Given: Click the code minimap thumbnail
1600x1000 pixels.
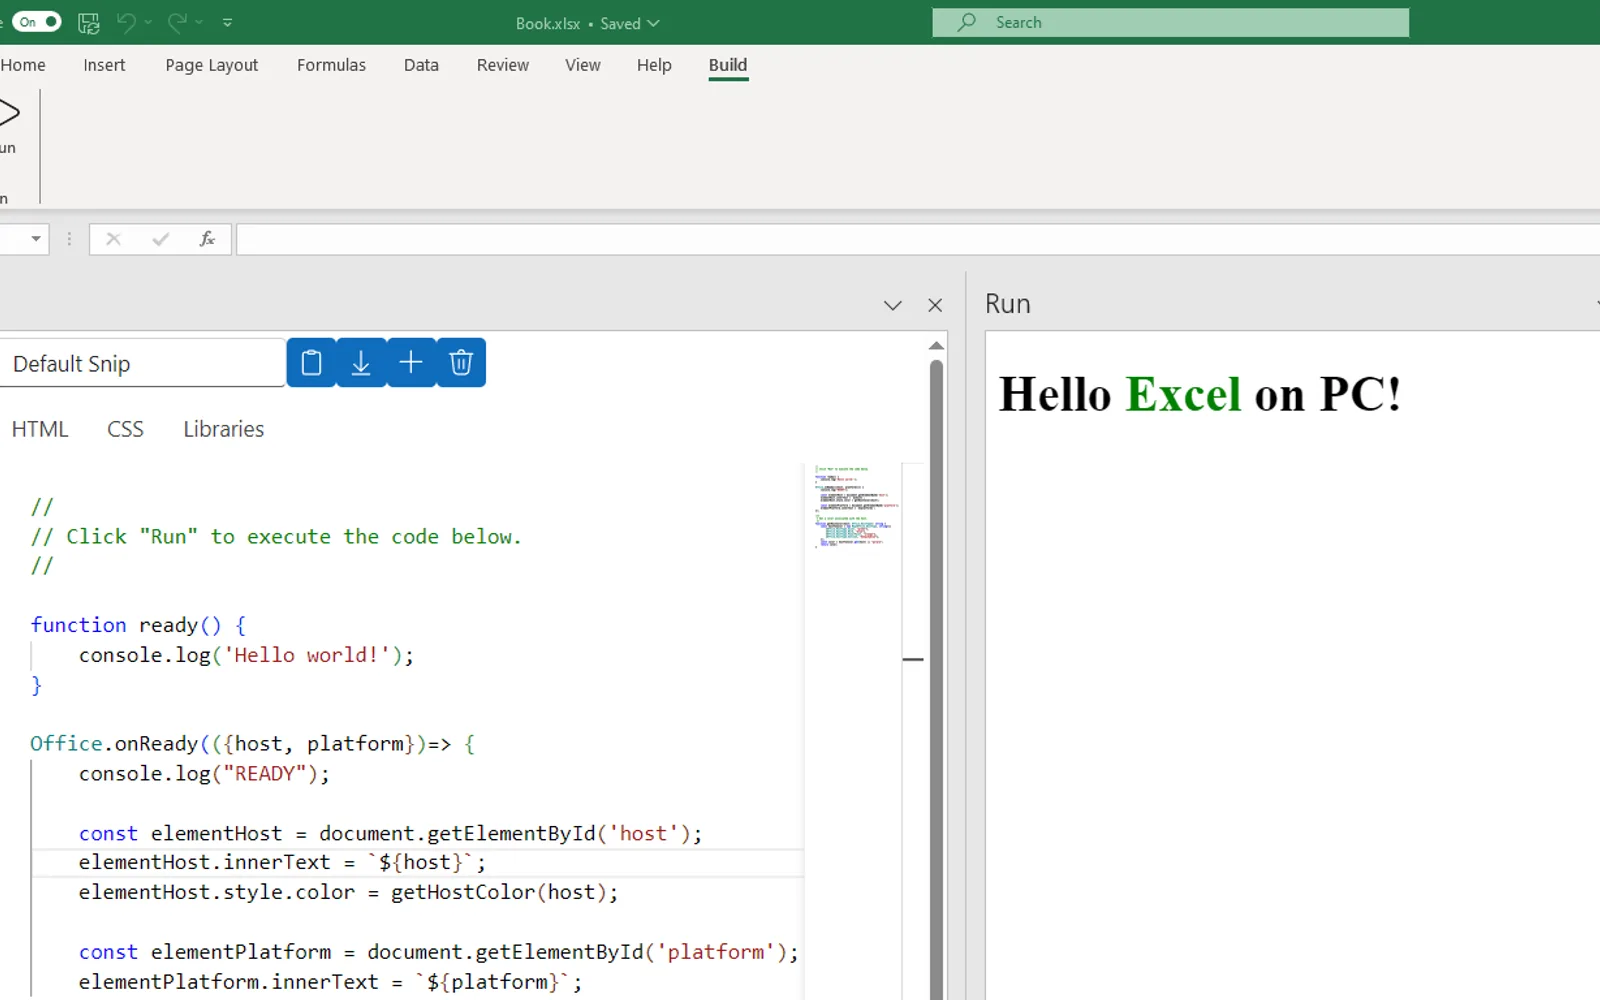Looking at the screenshot, I should click(855, 506).
